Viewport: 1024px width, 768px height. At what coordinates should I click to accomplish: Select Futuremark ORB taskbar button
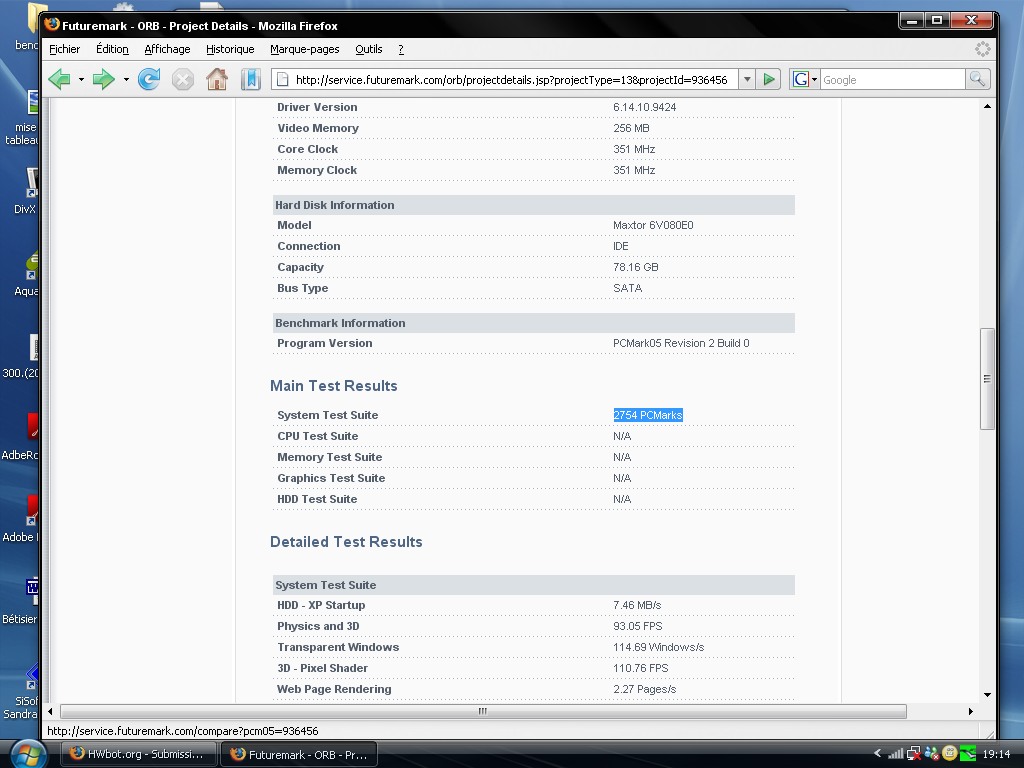(x=299, y=754)
